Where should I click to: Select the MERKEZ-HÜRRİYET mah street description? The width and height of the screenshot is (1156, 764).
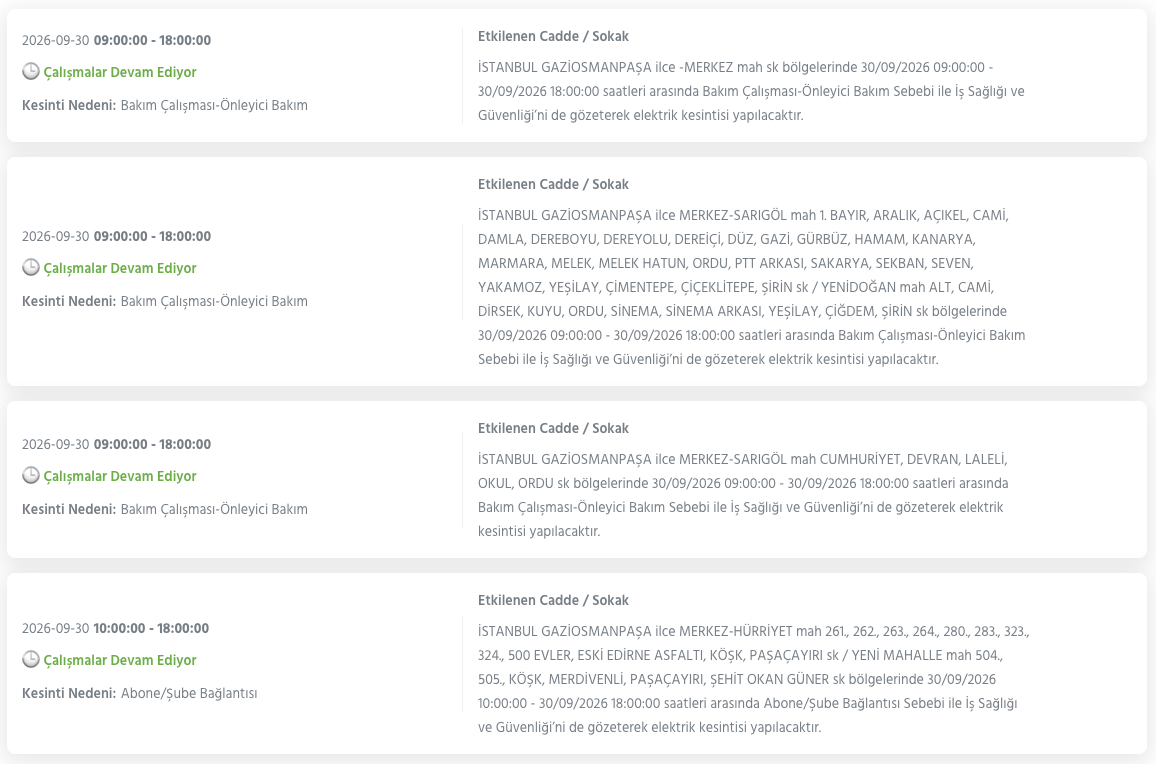[x=753, y=679]
